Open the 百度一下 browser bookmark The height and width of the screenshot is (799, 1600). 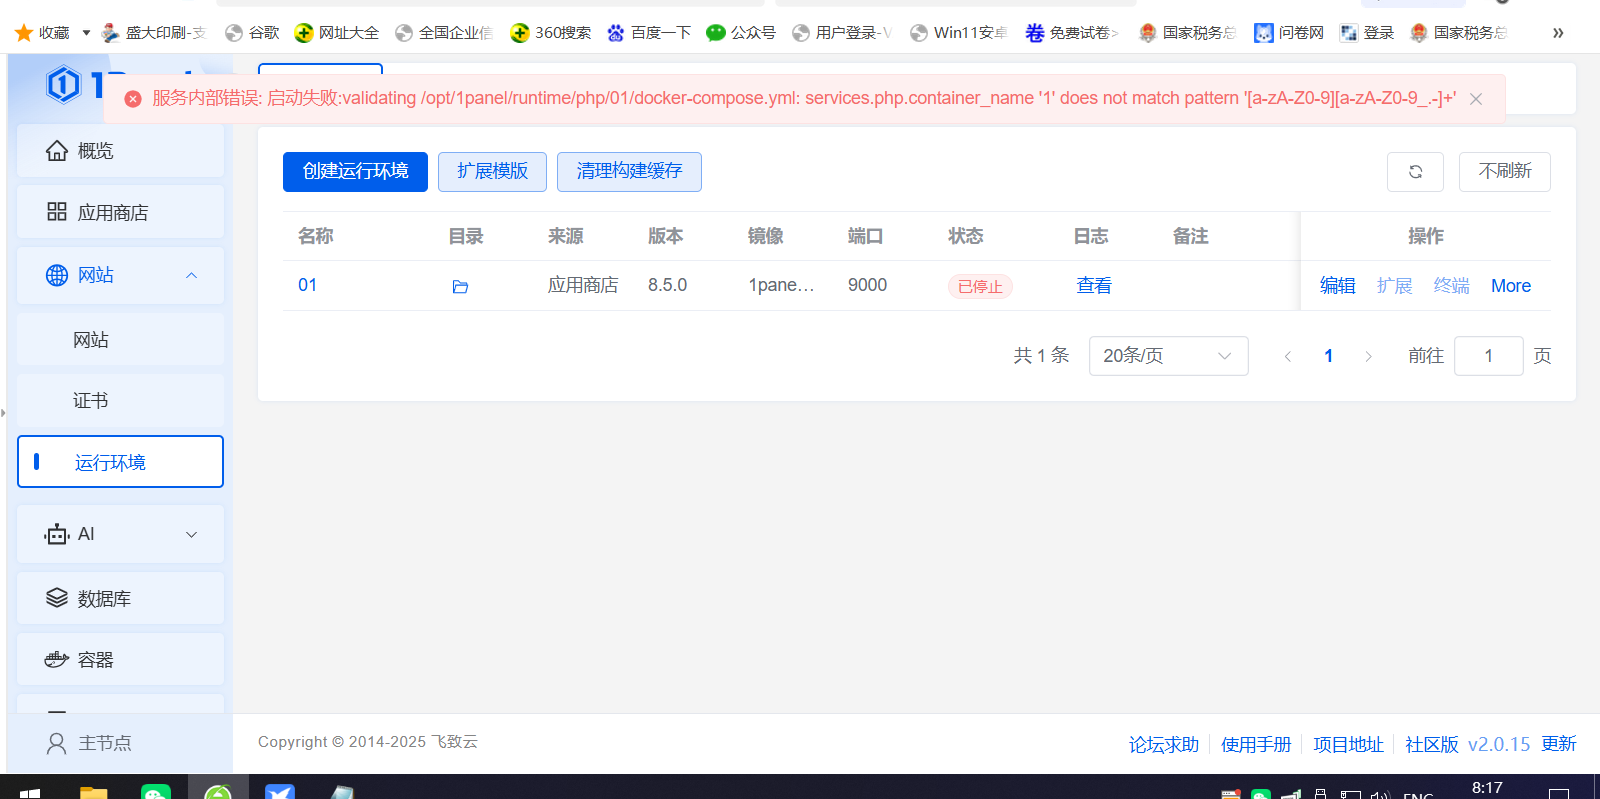[x=649, y=33]
